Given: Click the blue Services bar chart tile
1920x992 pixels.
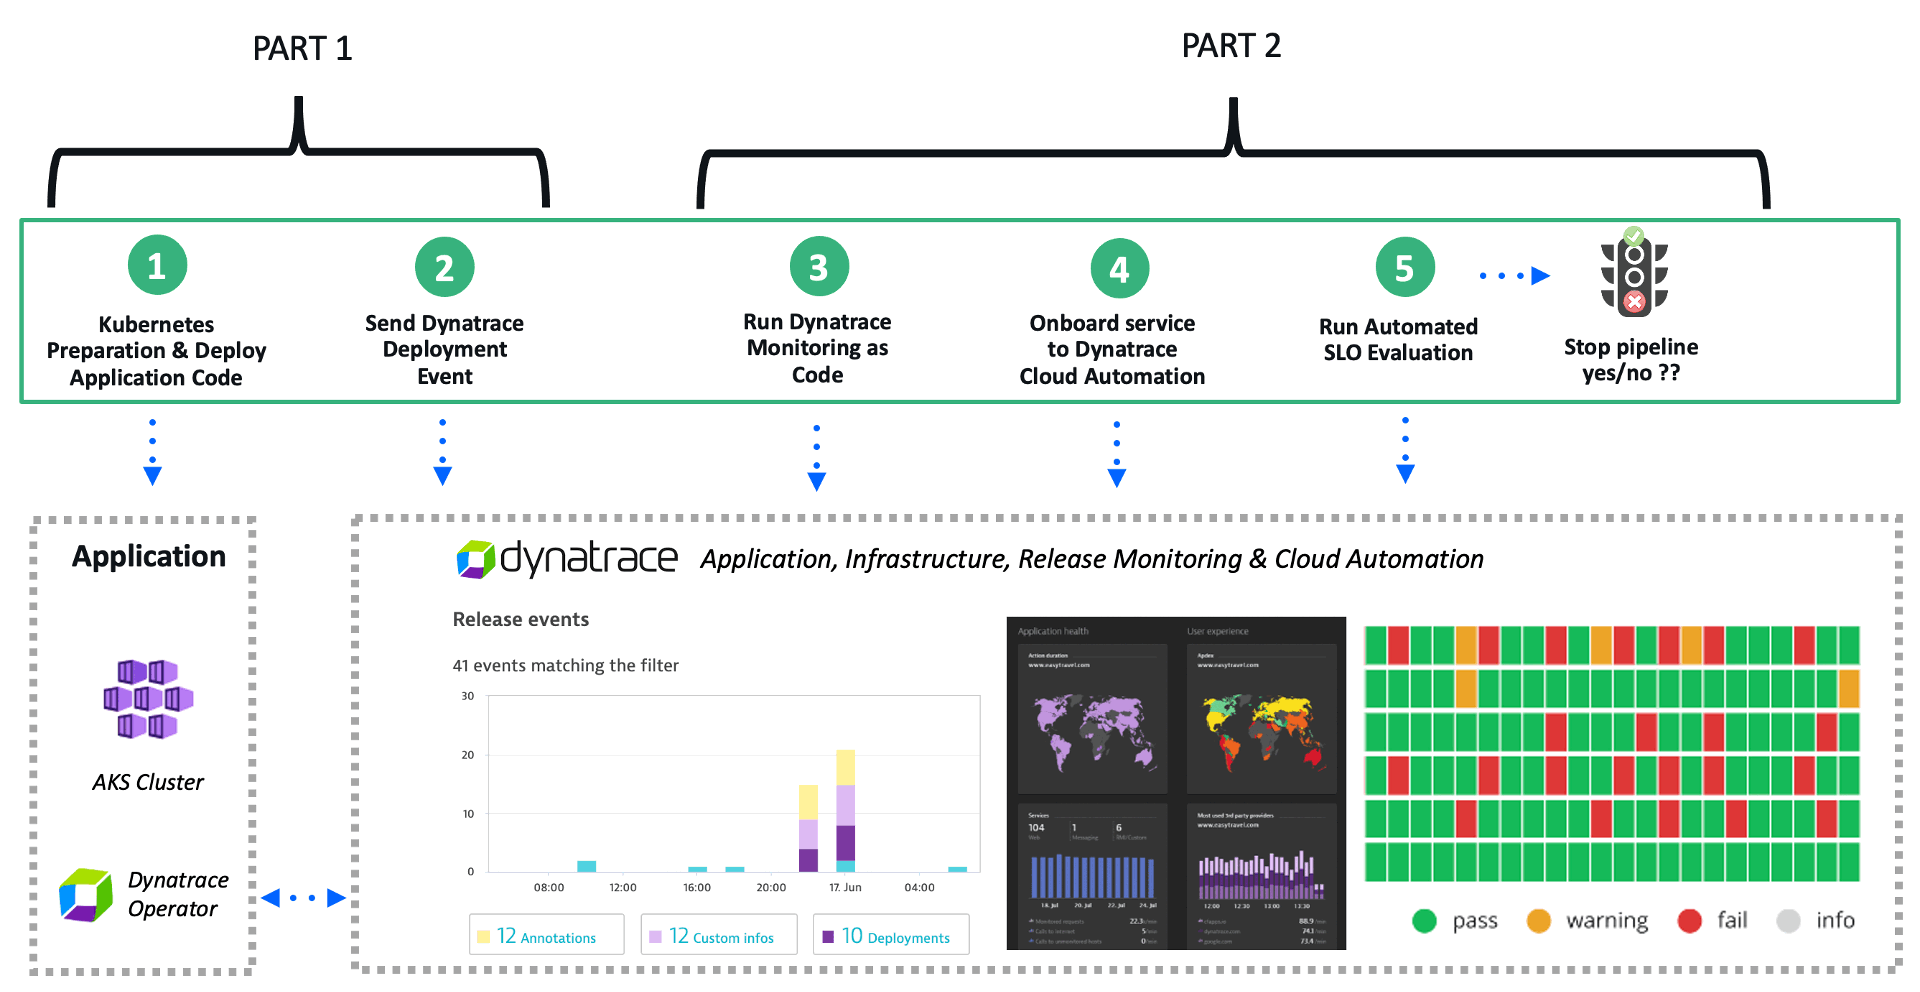Looking at the screenshot, I should coord(1093,874).
